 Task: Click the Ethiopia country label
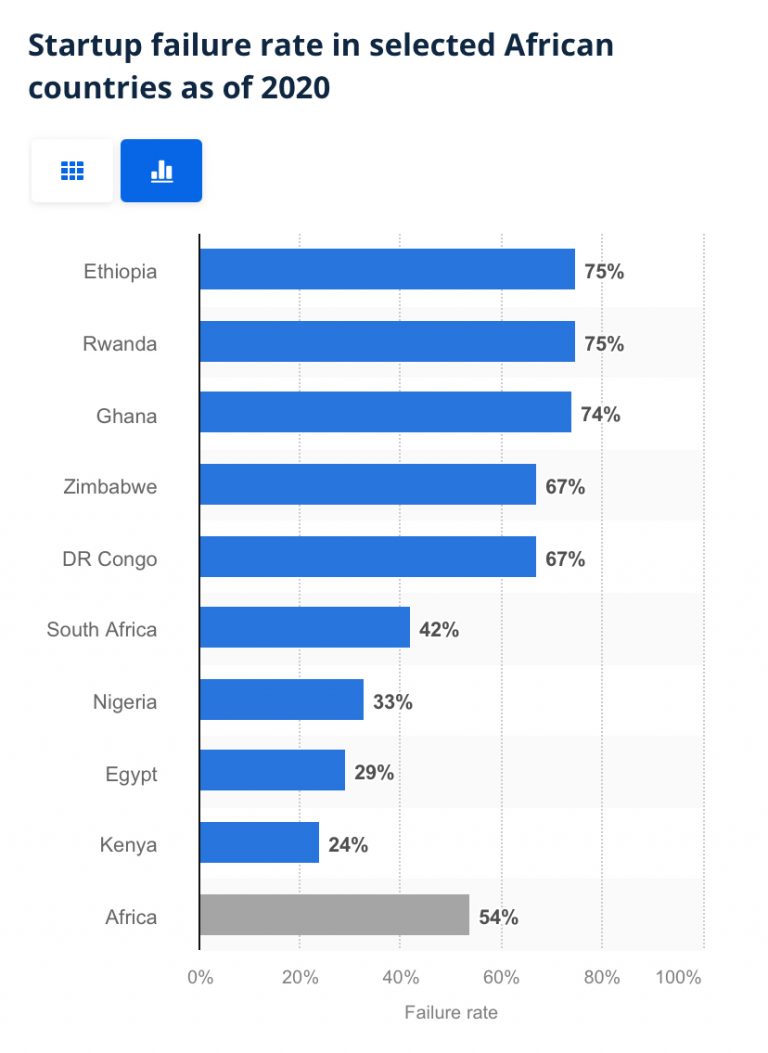pyautogui.click(x=120, y=271)
